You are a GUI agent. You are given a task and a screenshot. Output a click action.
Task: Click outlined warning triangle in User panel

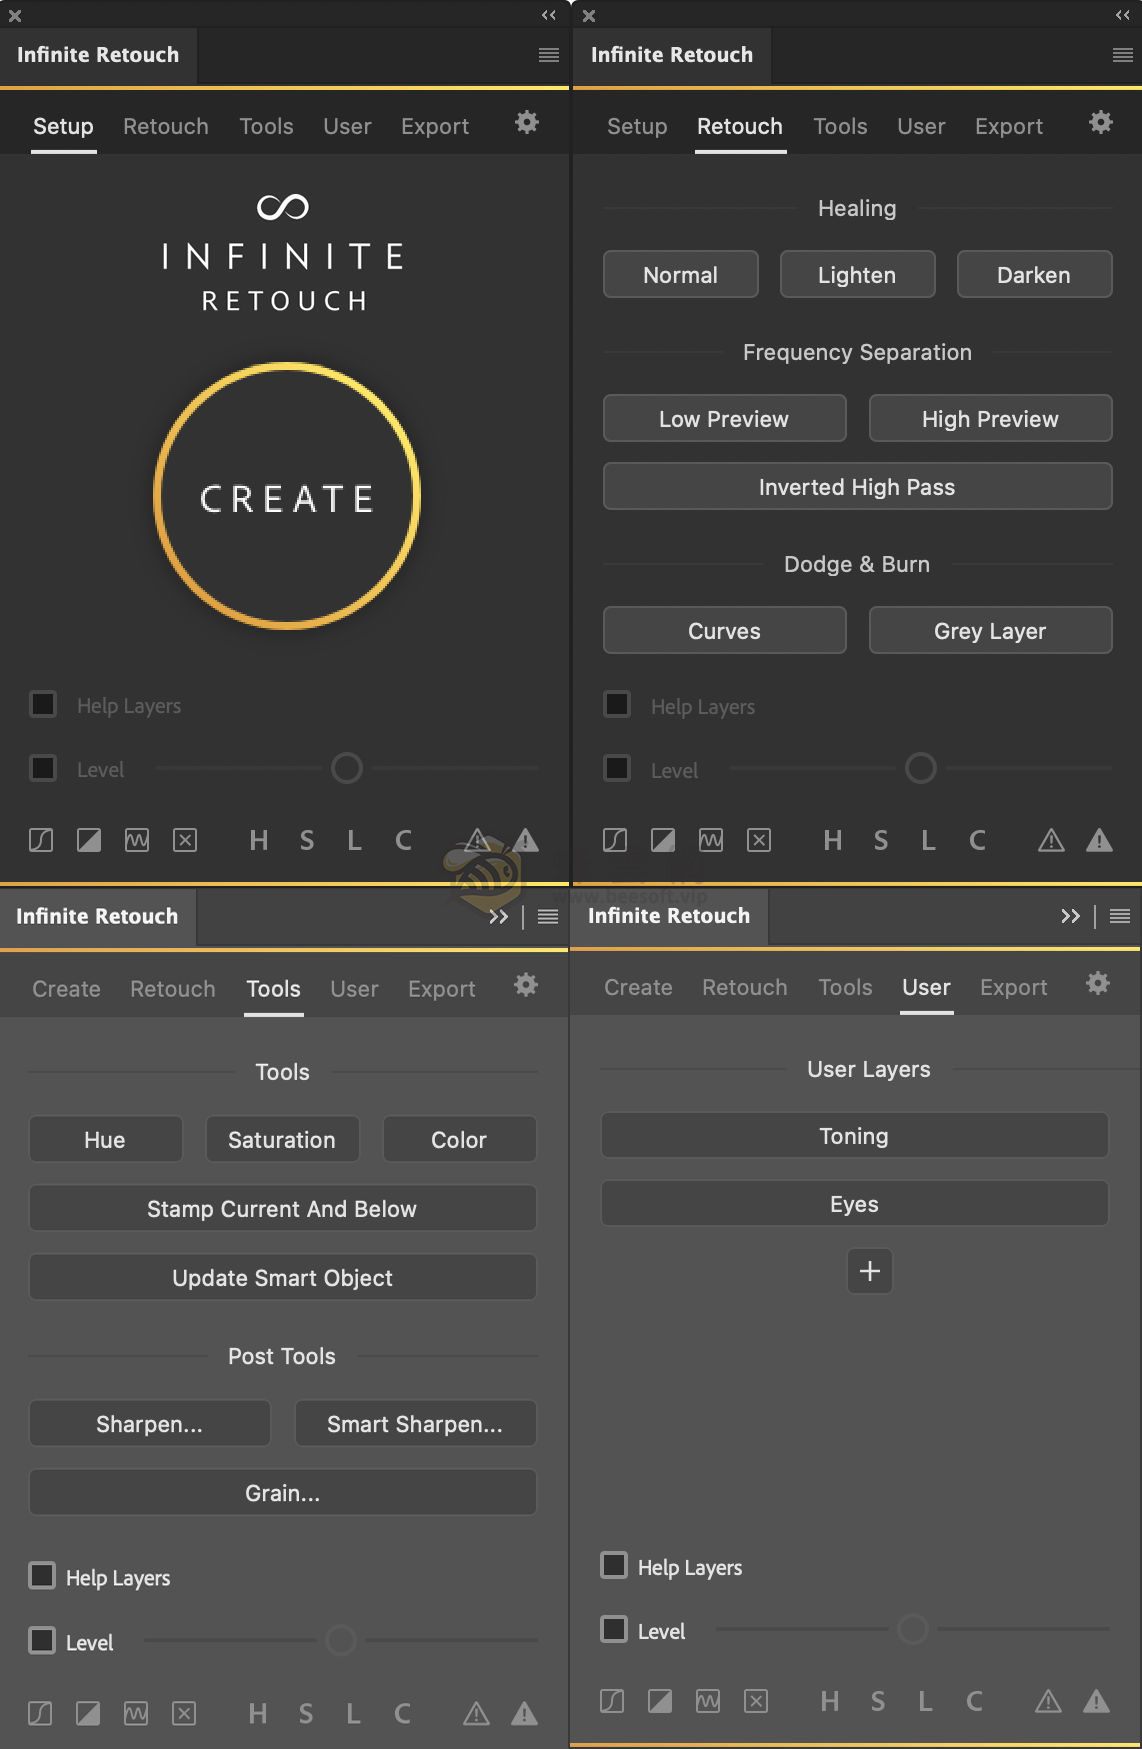coord(1048,1701)
